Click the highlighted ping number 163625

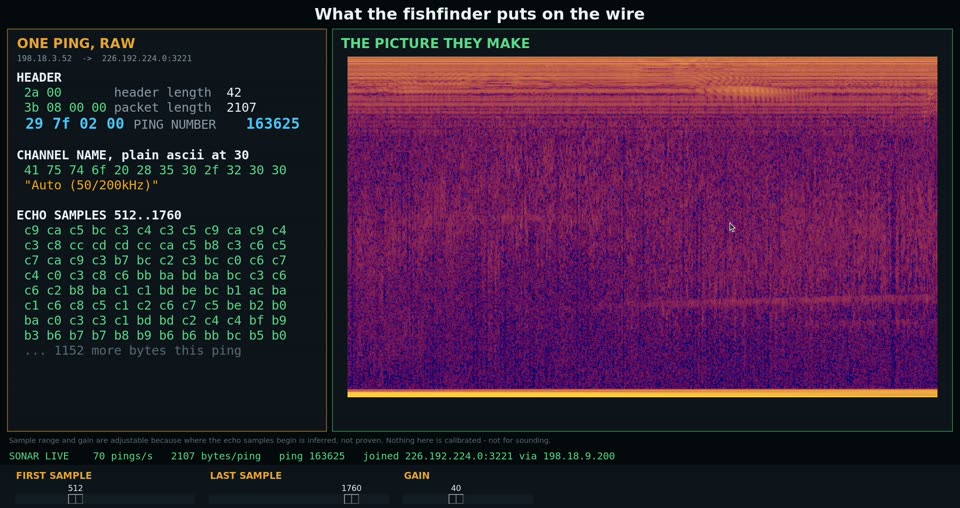(273, 124)
